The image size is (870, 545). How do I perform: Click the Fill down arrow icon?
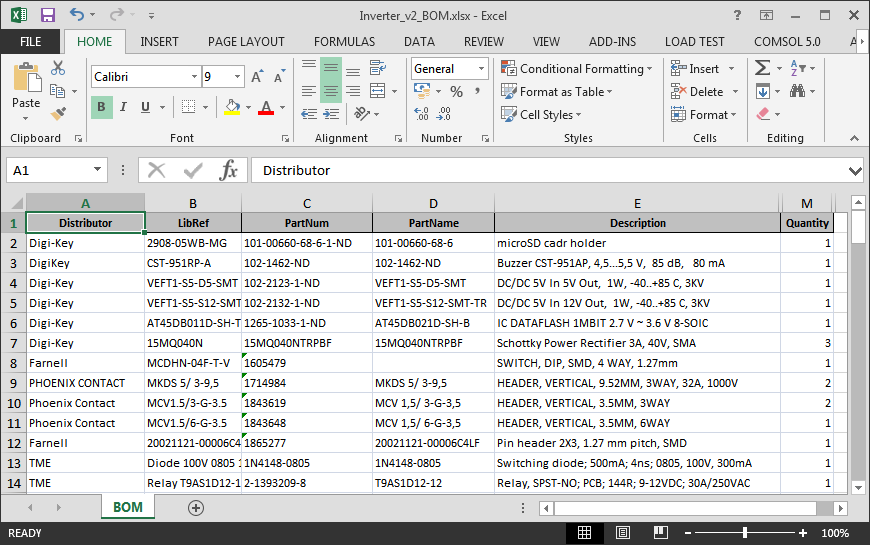tap(763, 91)
